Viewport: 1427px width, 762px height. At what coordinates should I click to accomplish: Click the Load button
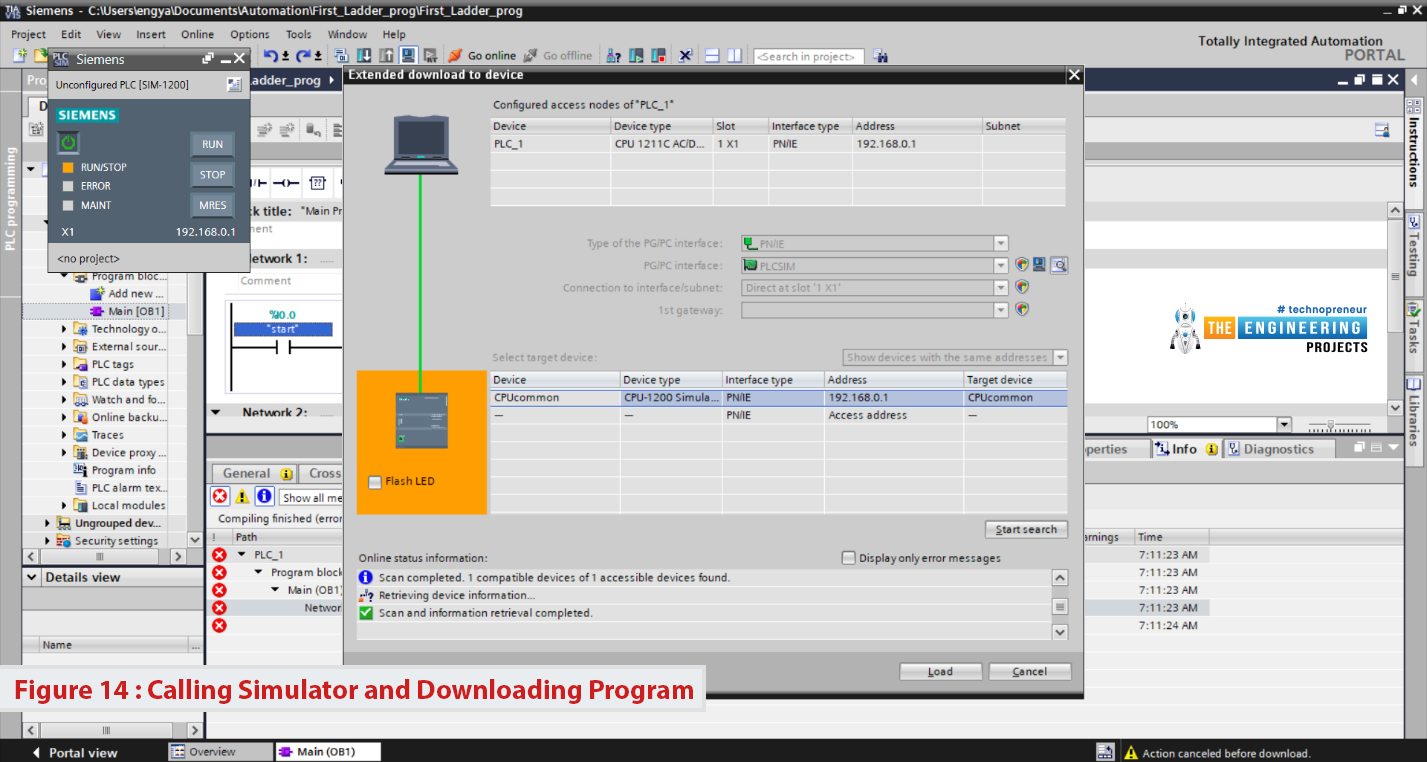tap(940, 671)
